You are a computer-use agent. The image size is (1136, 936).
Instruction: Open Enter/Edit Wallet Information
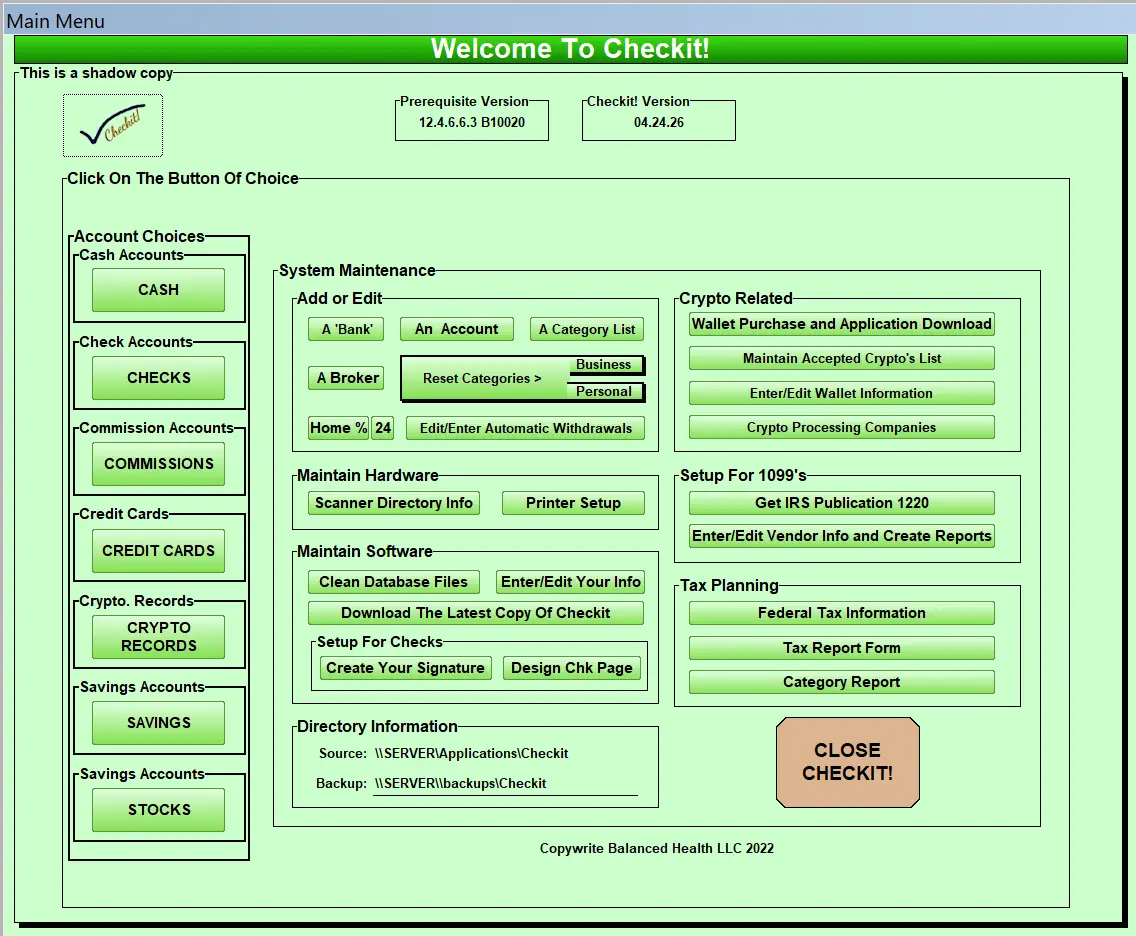[841, 393]
